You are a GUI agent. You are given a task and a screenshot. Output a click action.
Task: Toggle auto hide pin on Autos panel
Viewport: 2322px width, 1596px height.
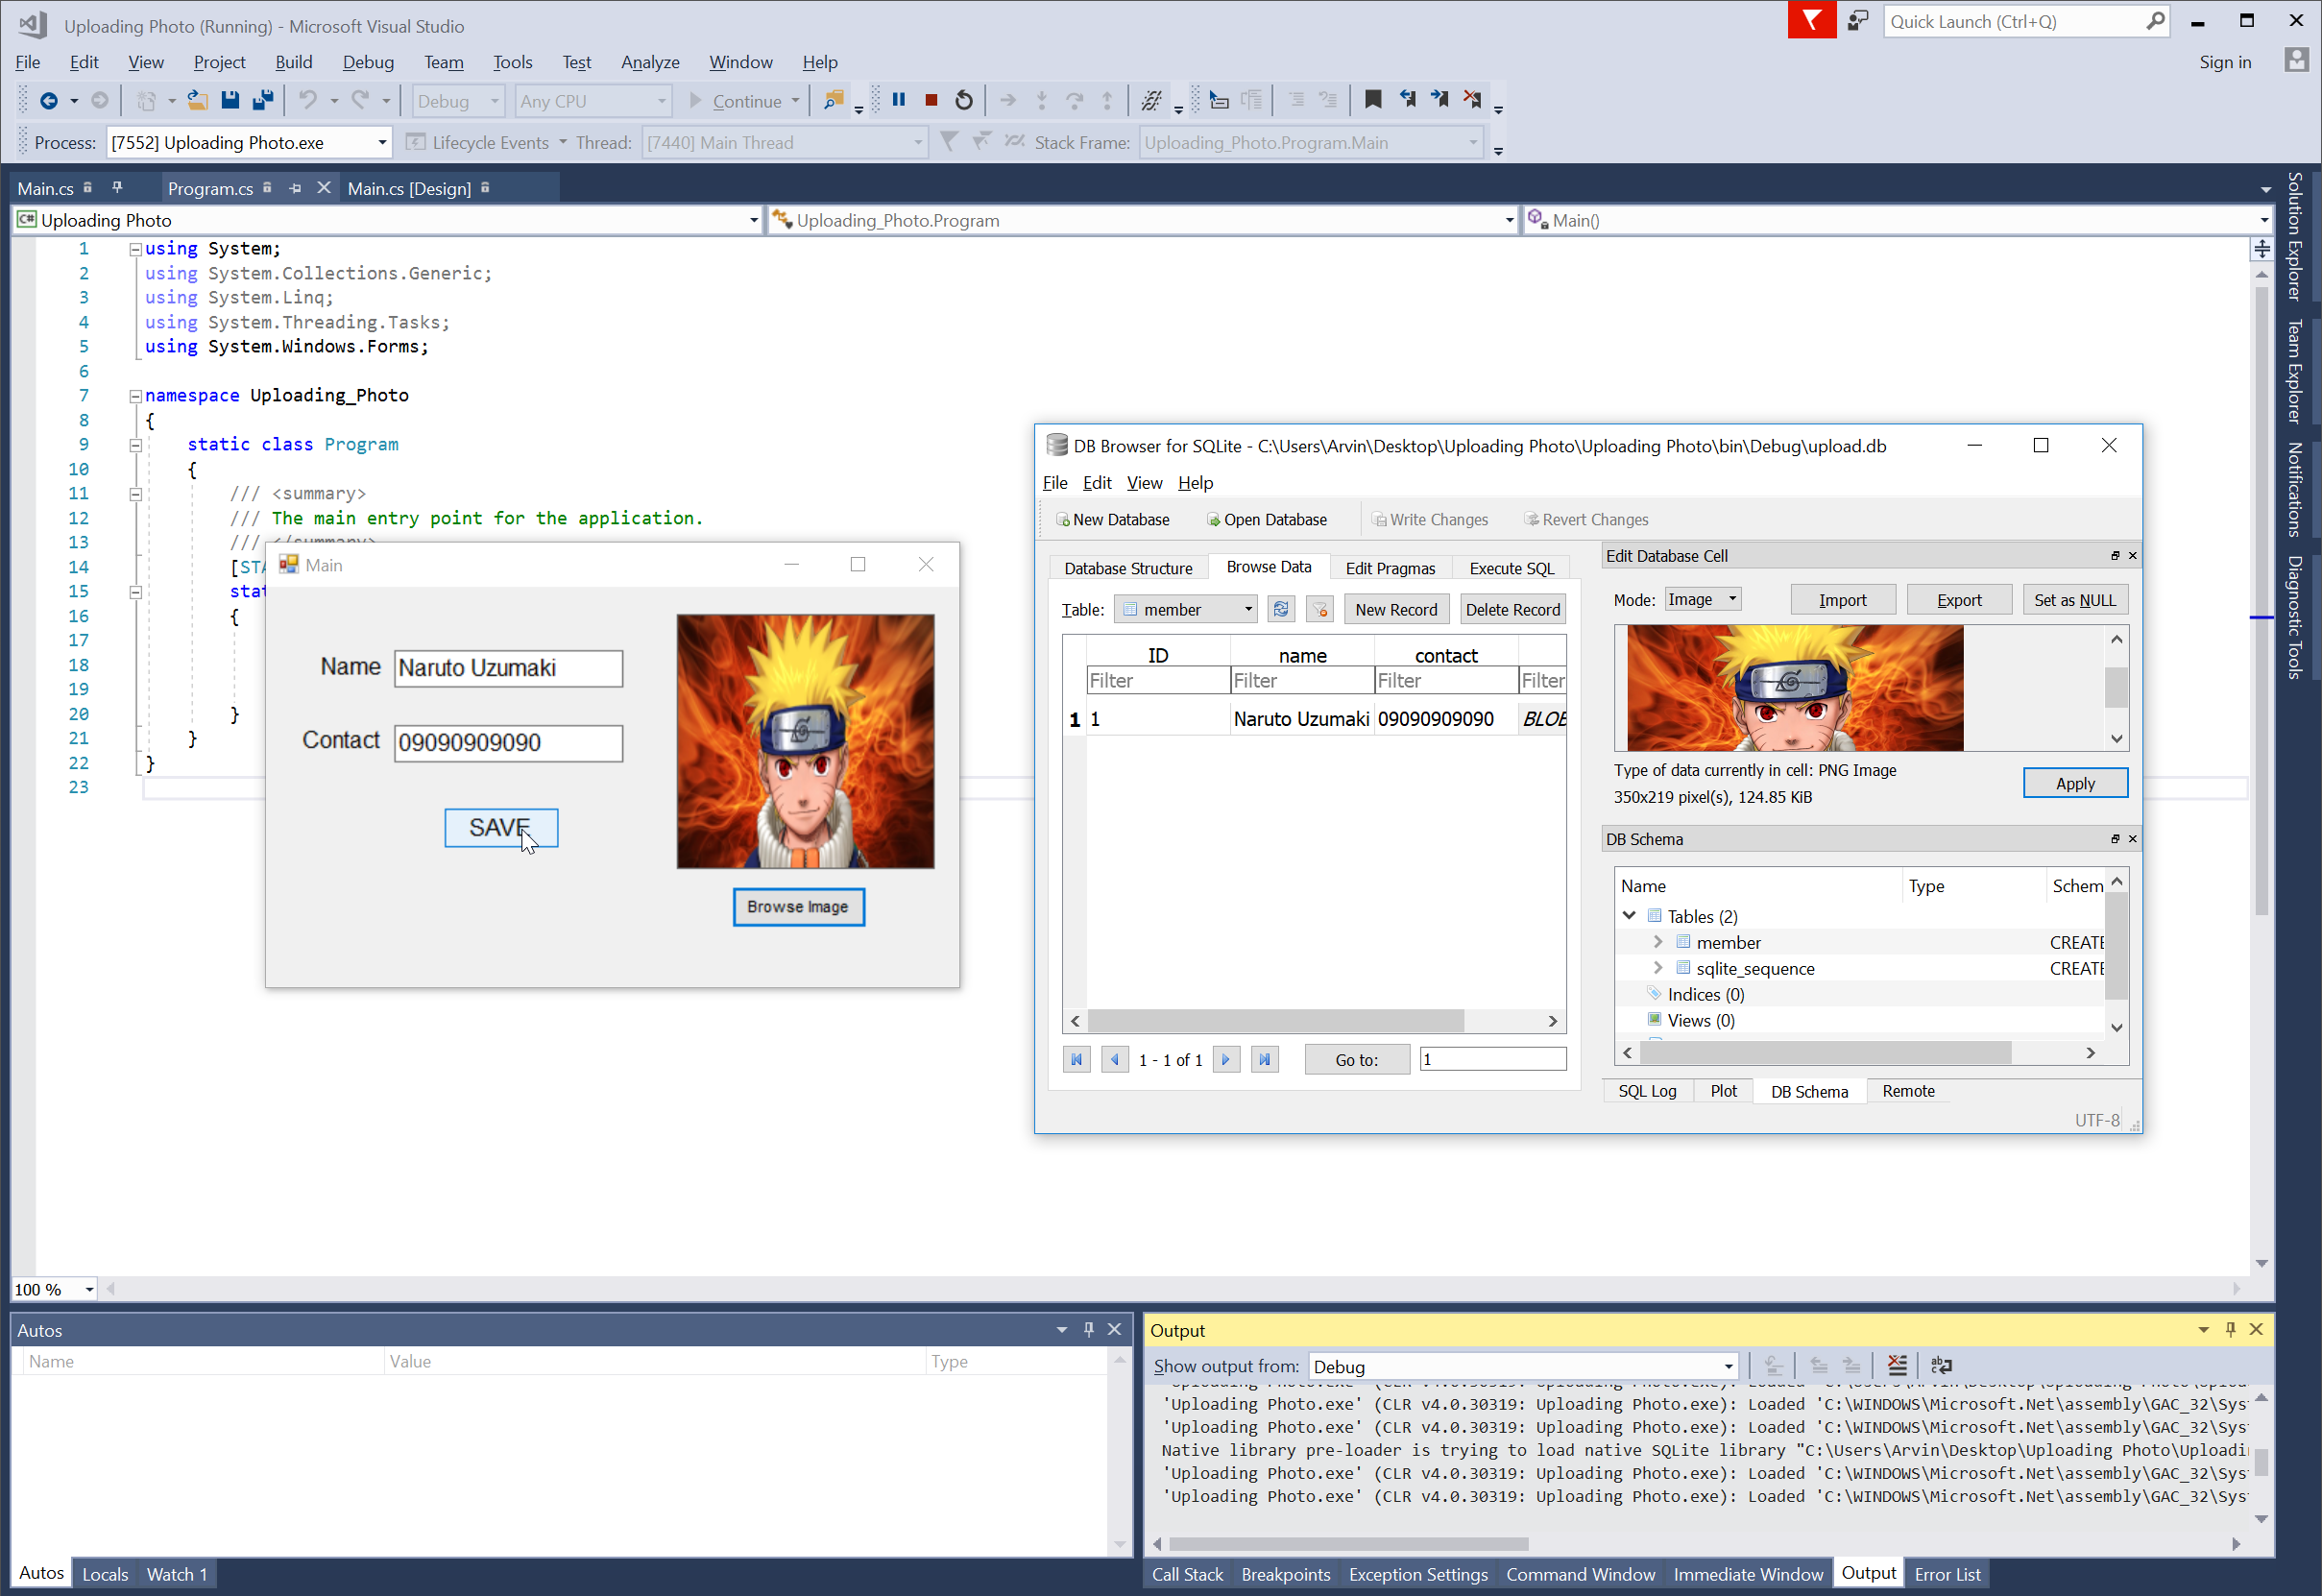point(1088,1329)
